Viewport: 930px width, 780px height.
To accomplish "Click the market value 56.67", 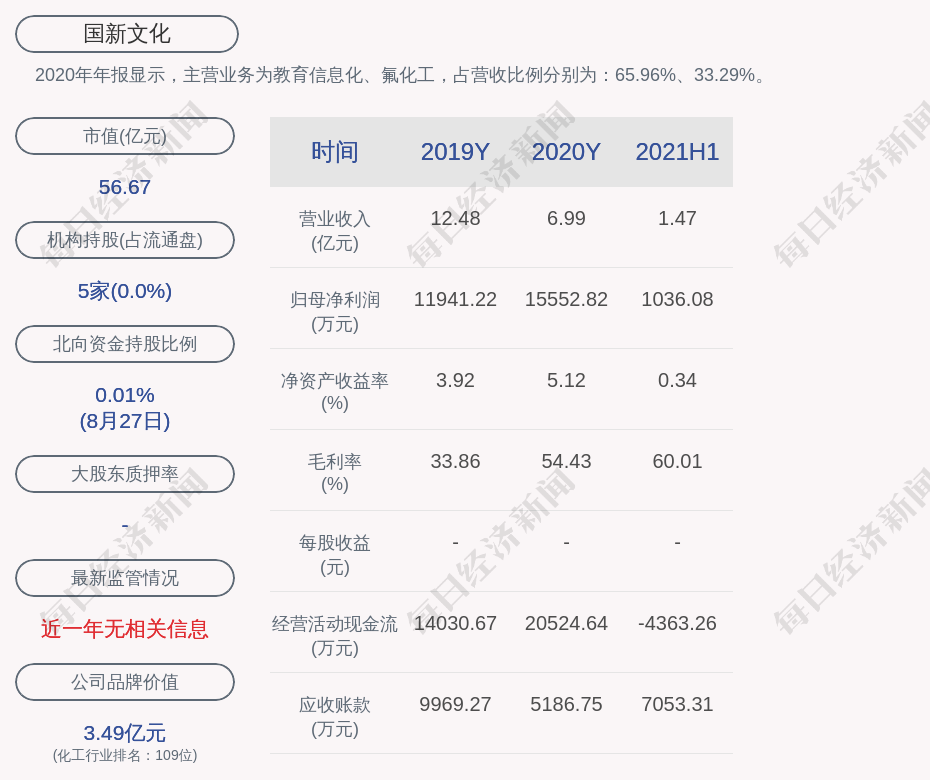I will pyautogui.click(x=125, y=187).
